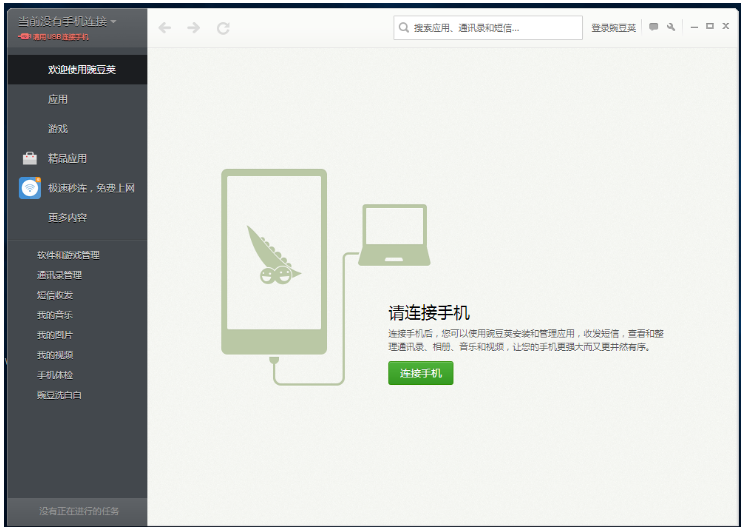Click the 请用USB连接手机 red text
This screenshot has height=531, width=743.
(x=61, y=37)
